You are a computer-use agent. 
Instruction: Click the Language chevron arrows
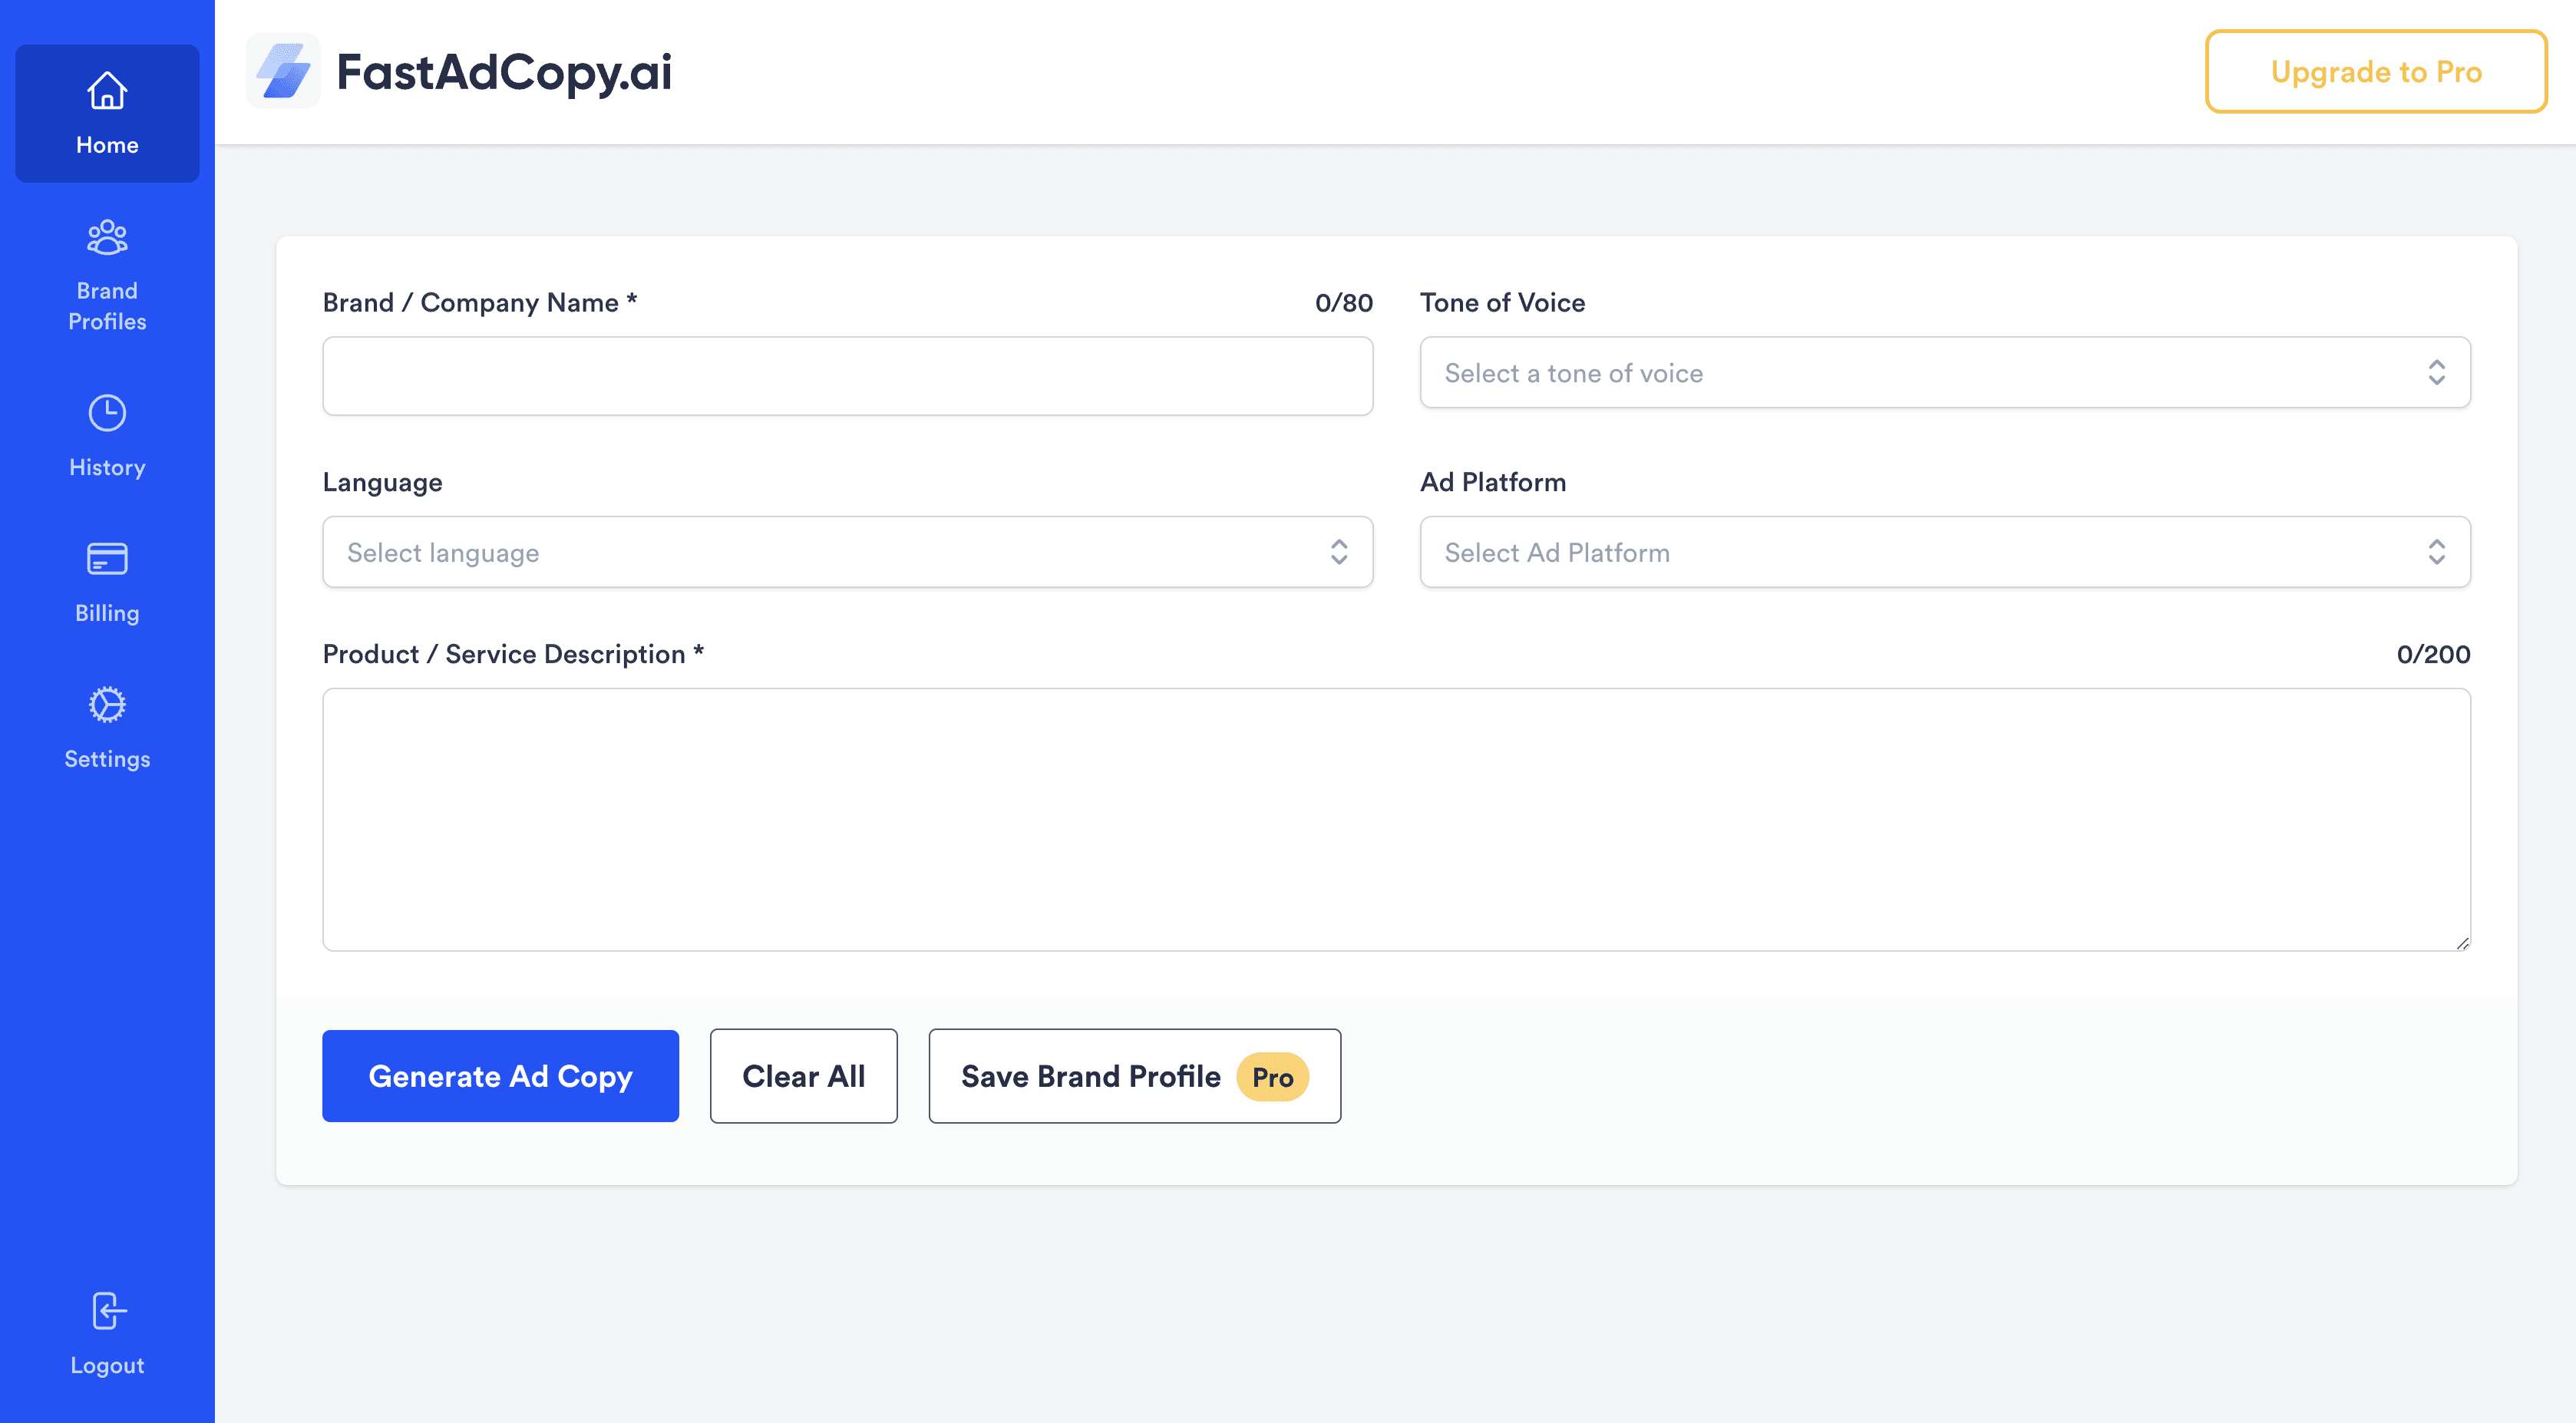(1339, 552)
